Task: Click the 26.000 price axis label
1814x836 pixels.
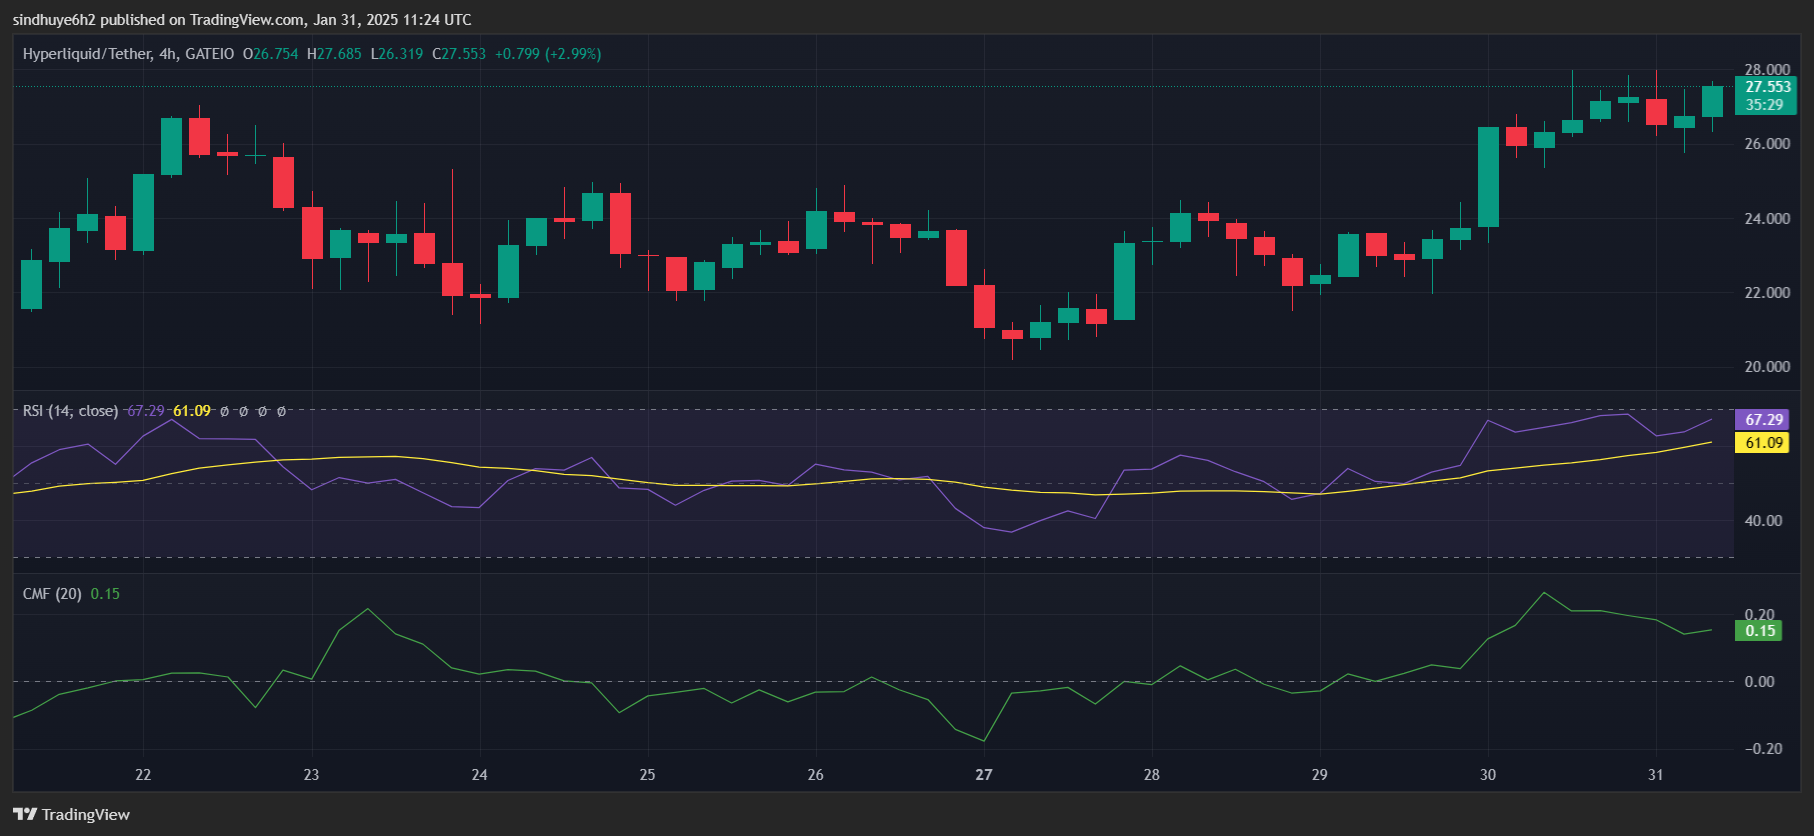Action: (1767, 144)
